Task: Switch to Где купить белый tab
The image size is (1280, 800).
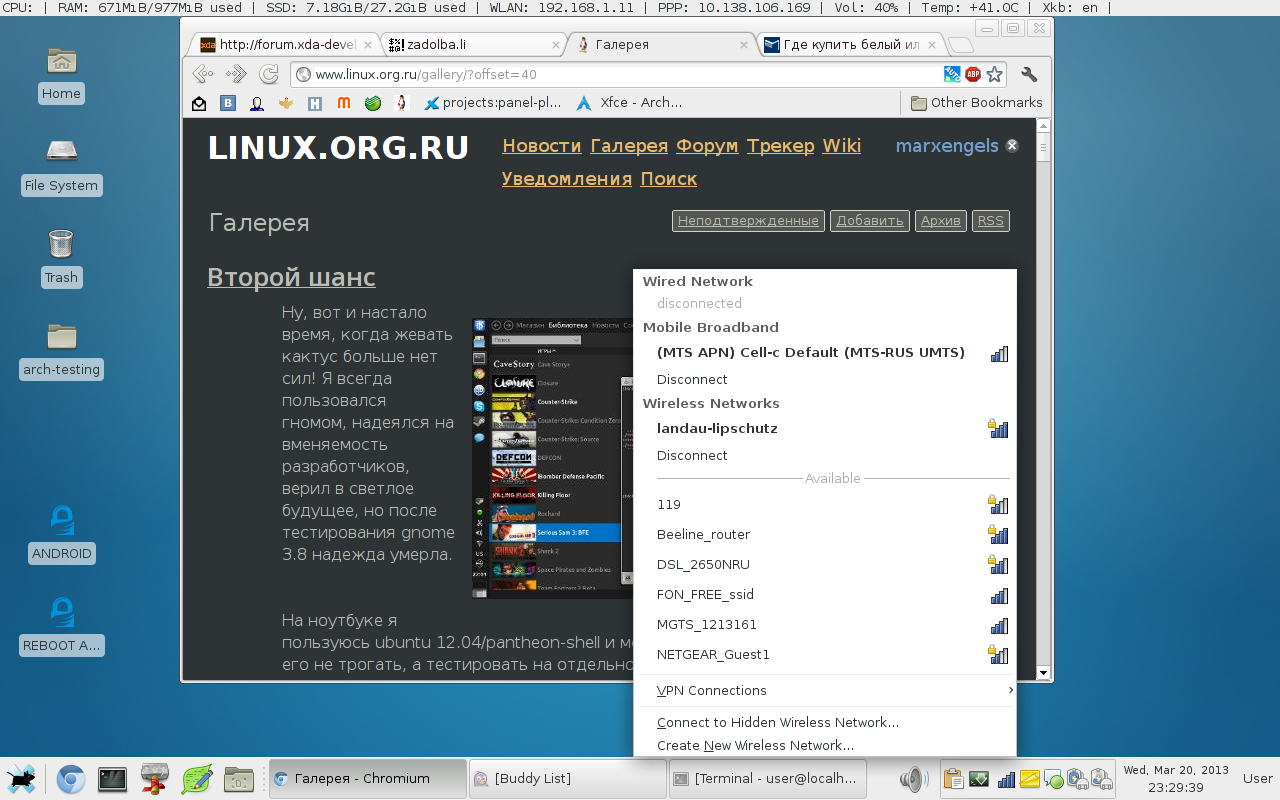Action: (850, 45)
